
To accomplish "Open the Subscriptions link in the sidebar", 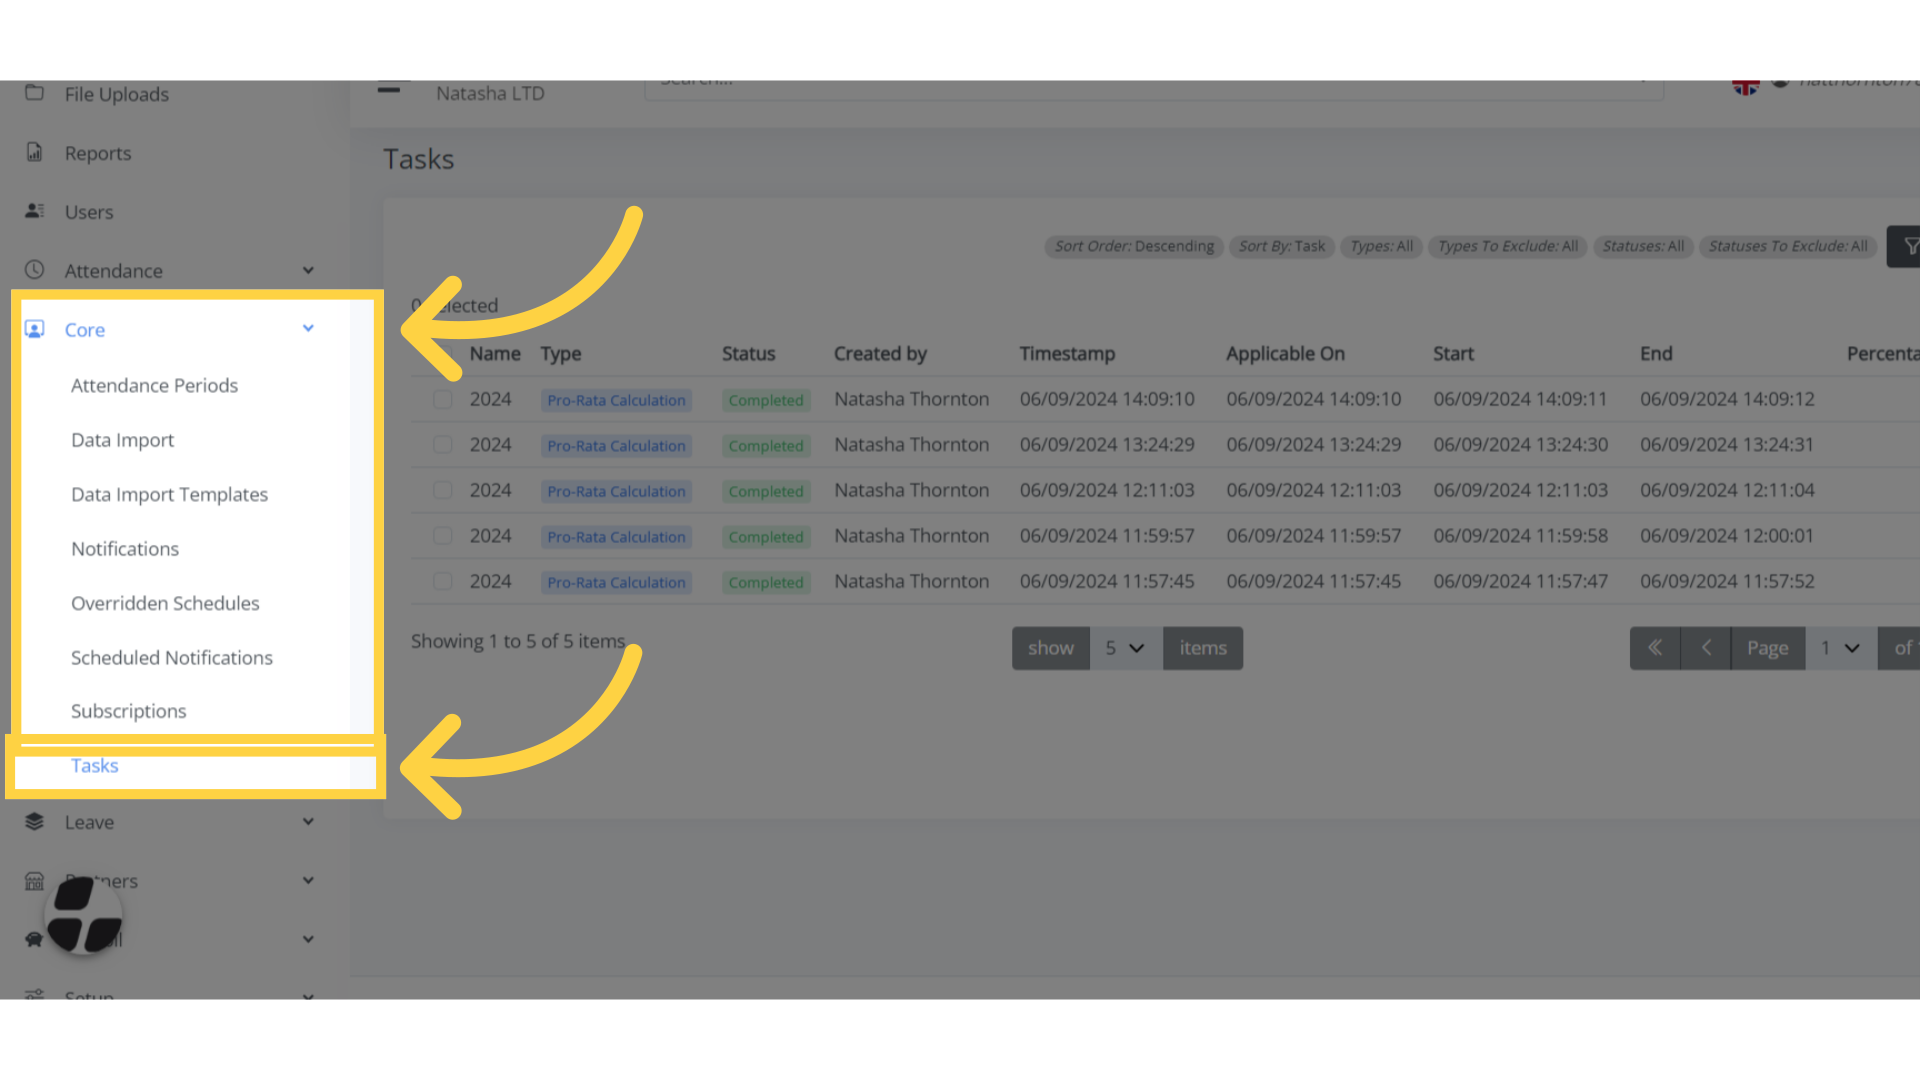I will click(128, 710).
